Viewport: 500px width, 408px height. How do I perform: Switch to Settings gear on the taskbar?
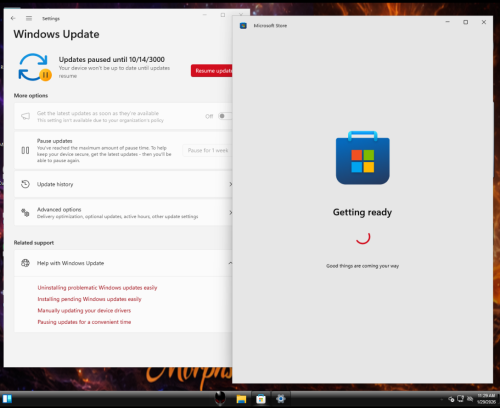coord(281,399)
